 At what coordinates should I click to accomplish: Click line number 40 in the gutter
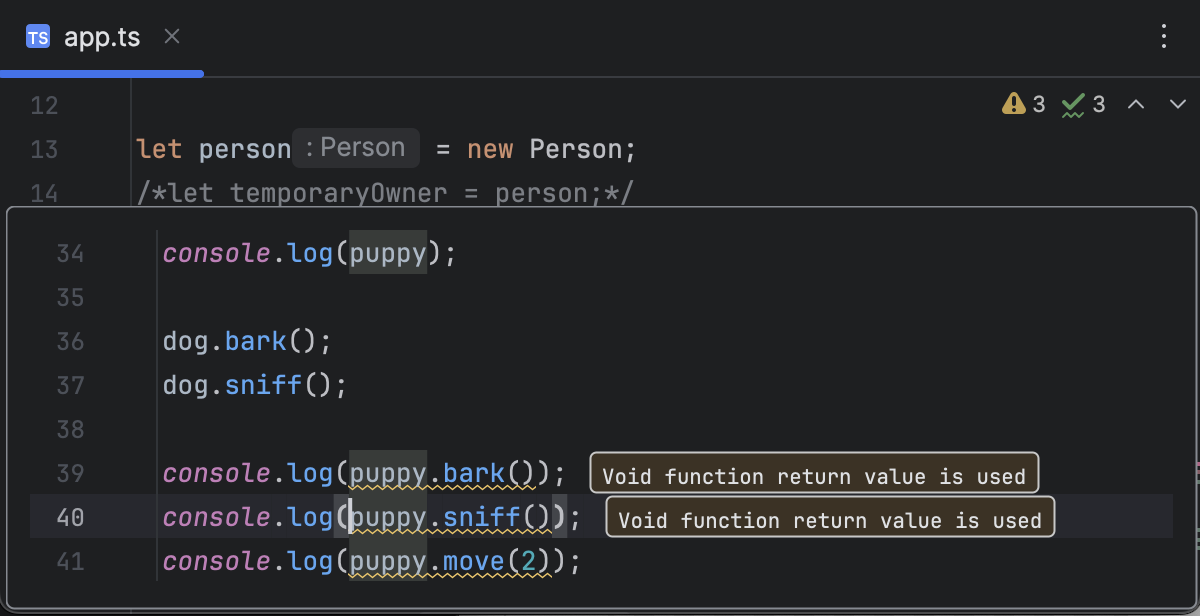71,517
